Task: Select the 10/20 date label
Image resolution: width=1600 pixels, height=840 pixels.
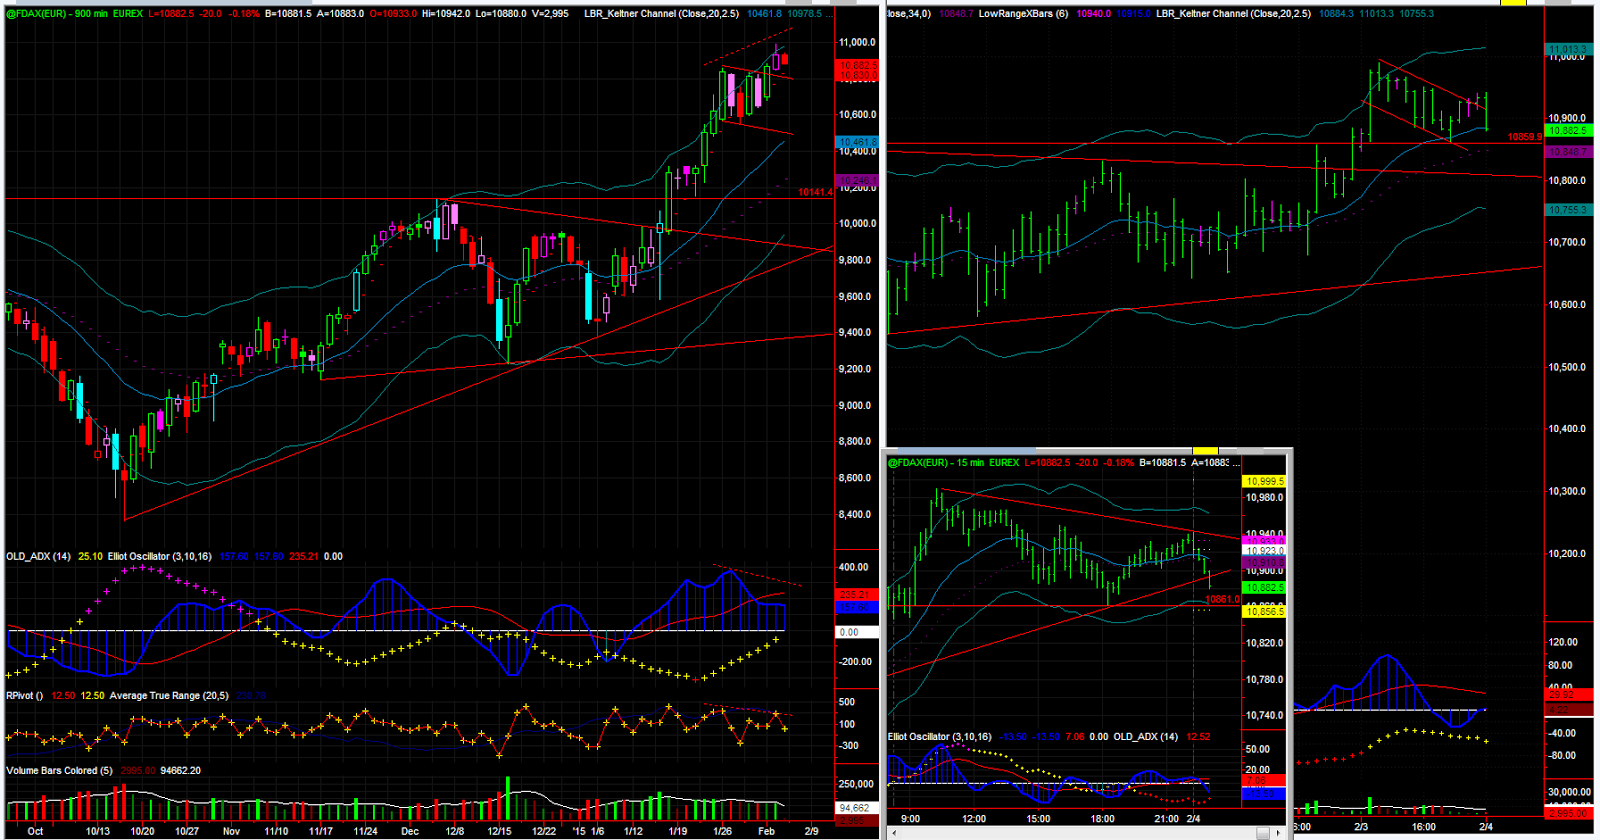Action: [x=142, y=831]
